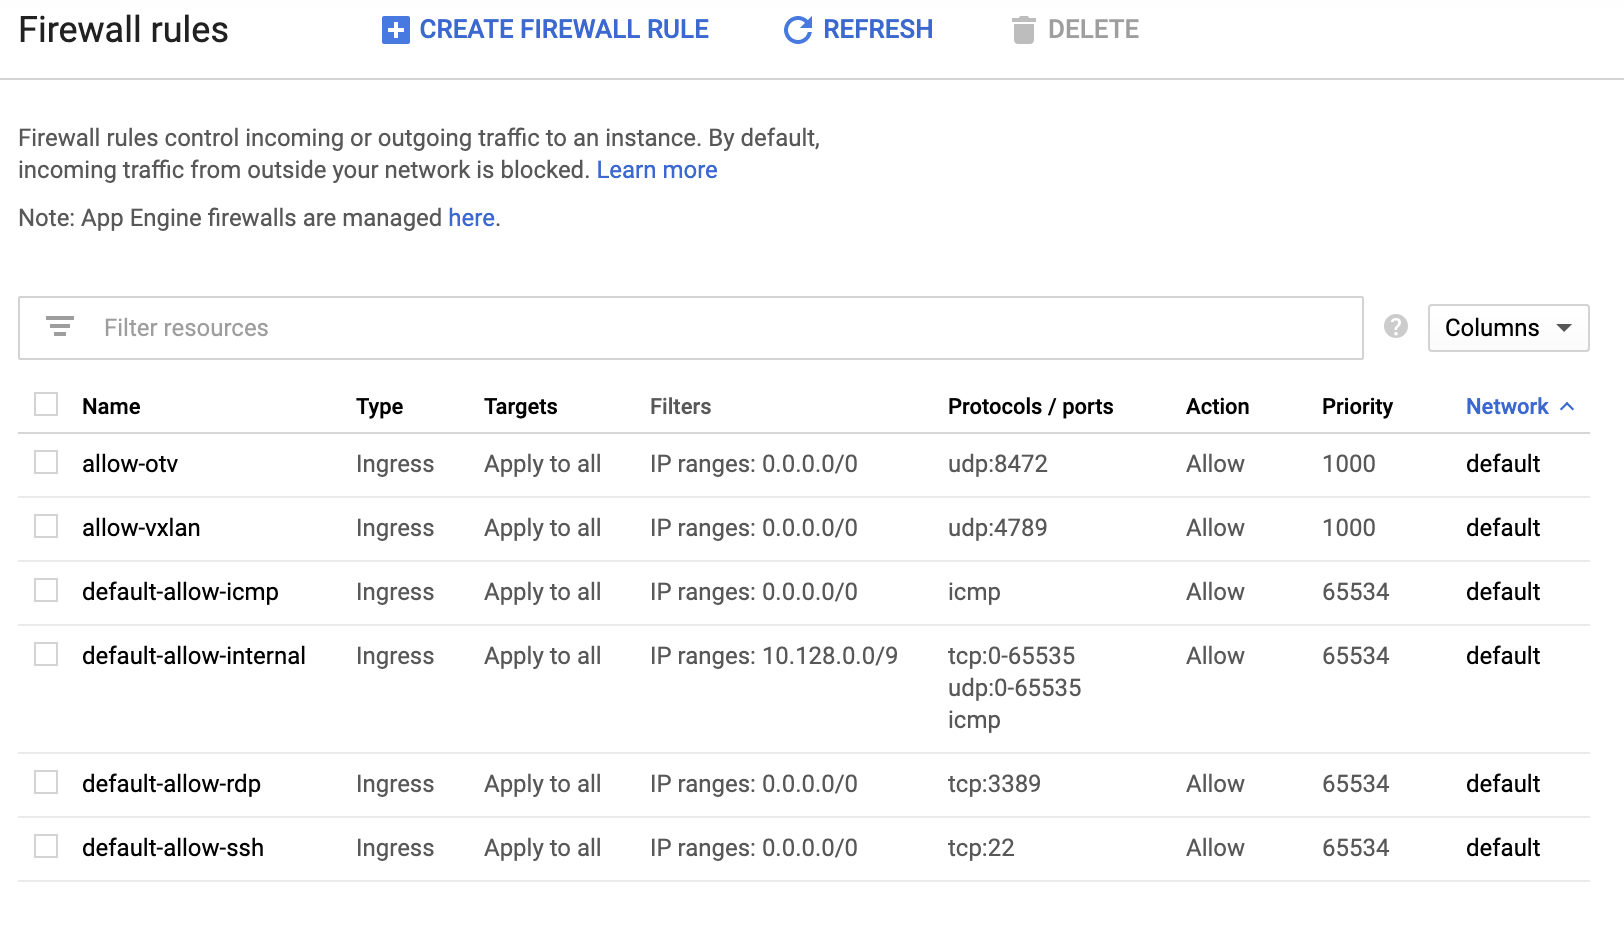Sort by the Name column header

pyautogui.click(x=111, y=406)
